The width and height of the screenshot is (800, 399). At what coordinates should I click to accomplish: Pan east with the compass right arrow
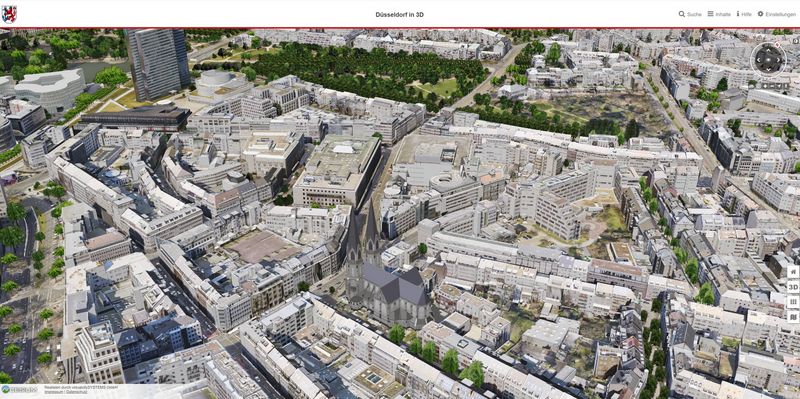tap(778, 60)
